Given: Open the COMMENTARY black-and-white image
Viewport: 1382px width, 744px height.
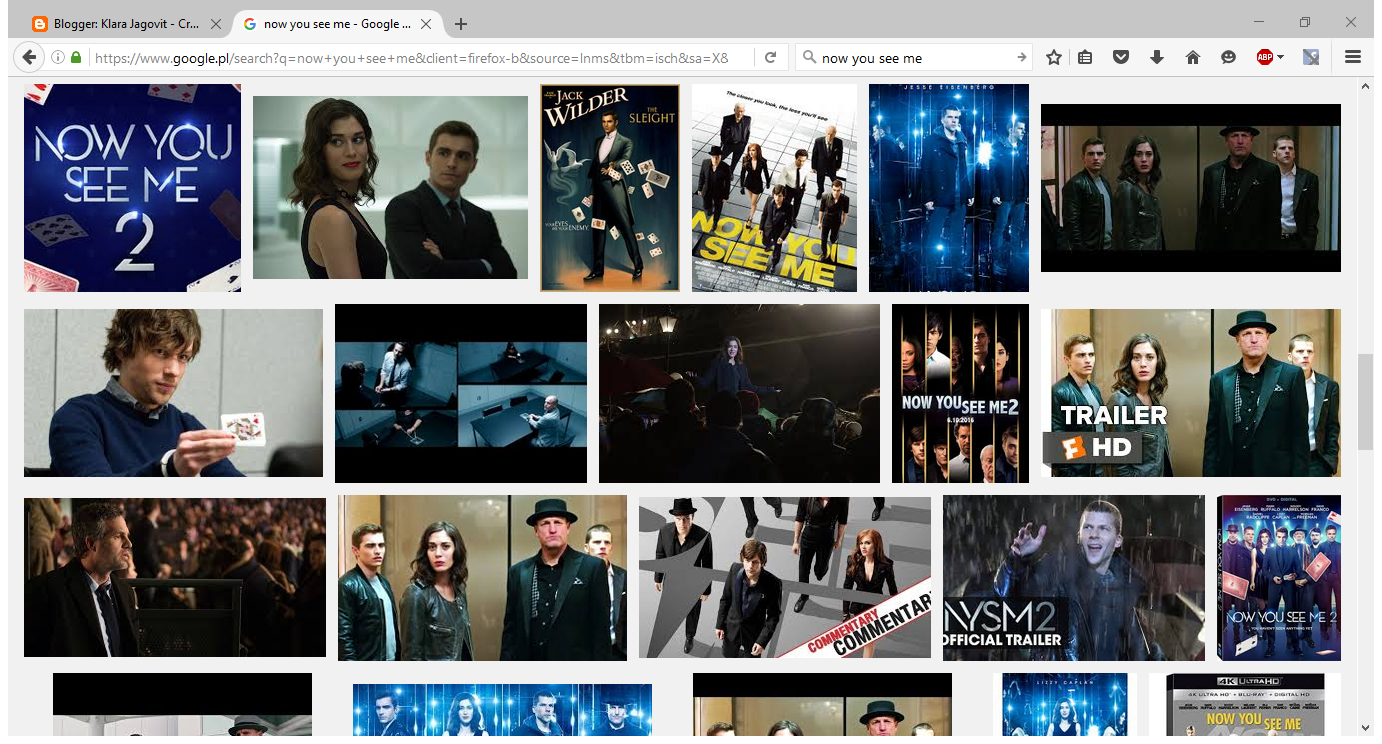Looking at the screenshot, I should point(785,578).
